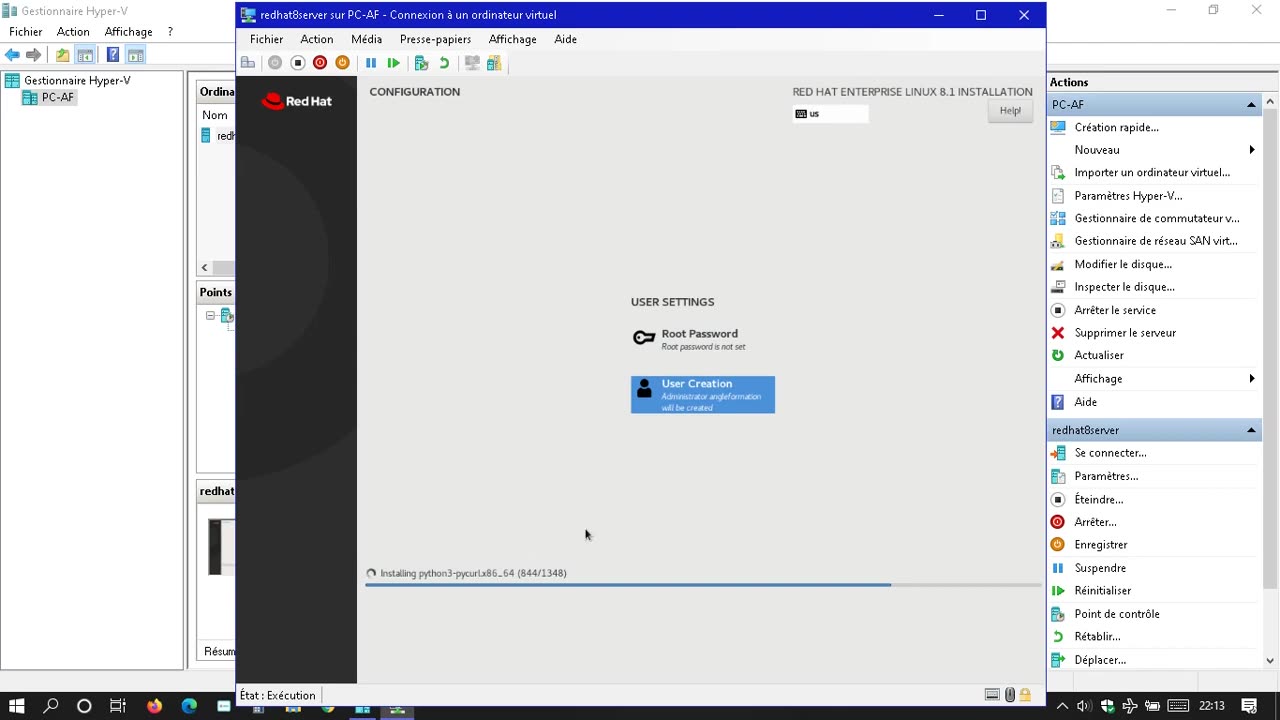
Task: Open Gestionnaire de commutateur virtuel
Action: [1156, 218]
